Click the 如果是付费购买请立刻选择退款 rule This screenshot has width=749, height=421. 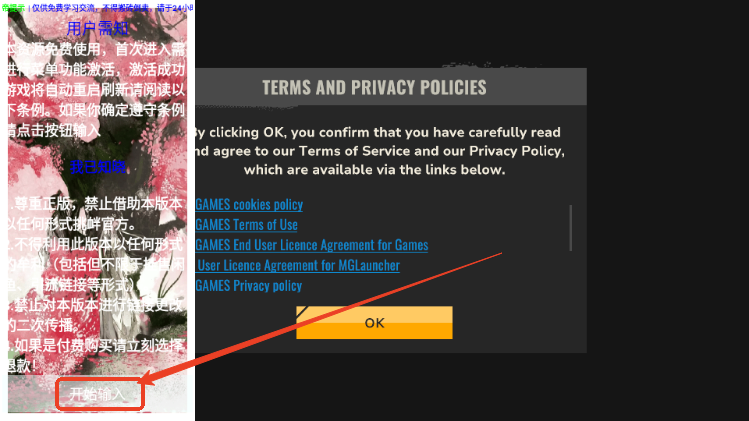point(96,356)
